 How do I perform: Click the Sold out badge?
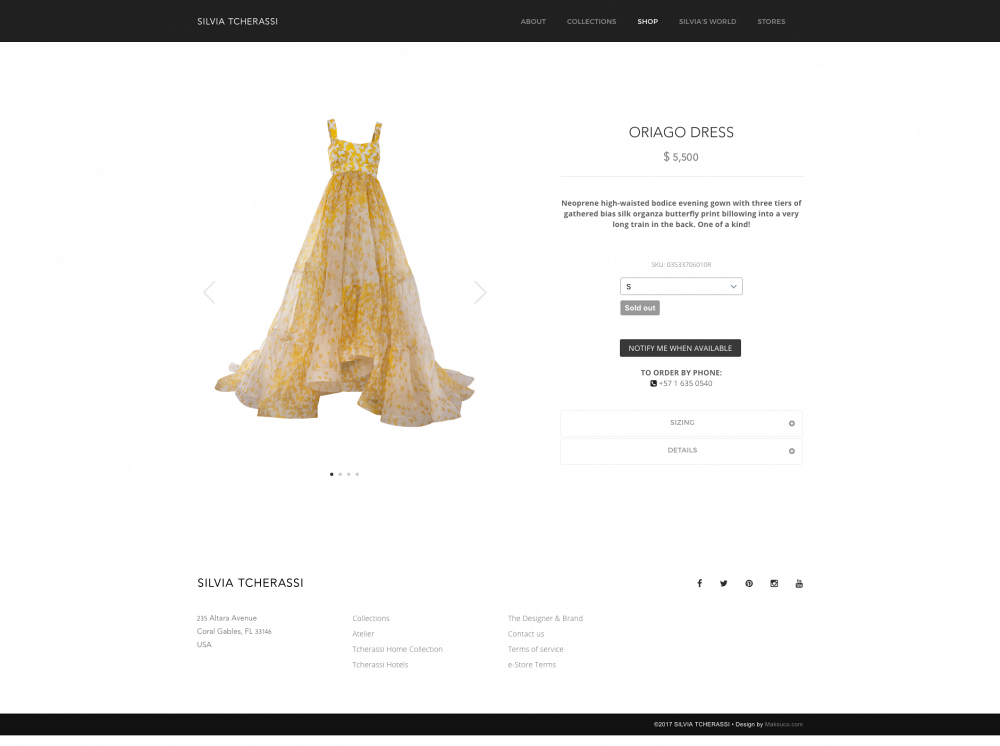640,308
